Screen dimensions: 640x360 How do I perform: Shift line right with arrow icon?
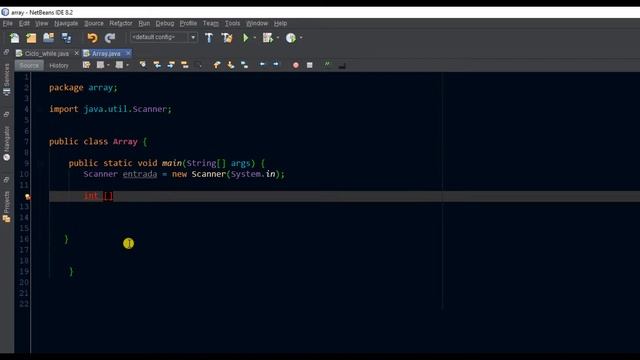276,65
